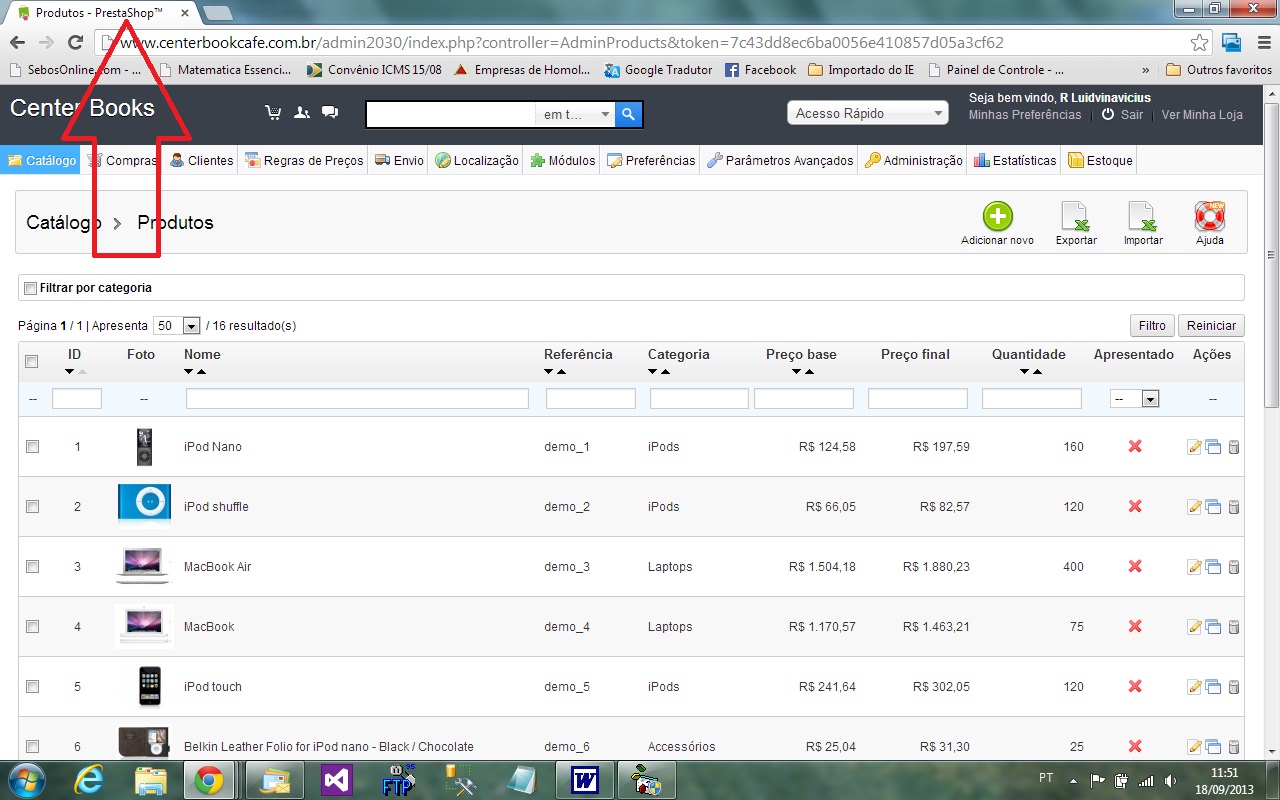This screenshot has height=800, width=1280.
Task: Check the MacBook Air row checkbox
Action: (x=32, y=567)
